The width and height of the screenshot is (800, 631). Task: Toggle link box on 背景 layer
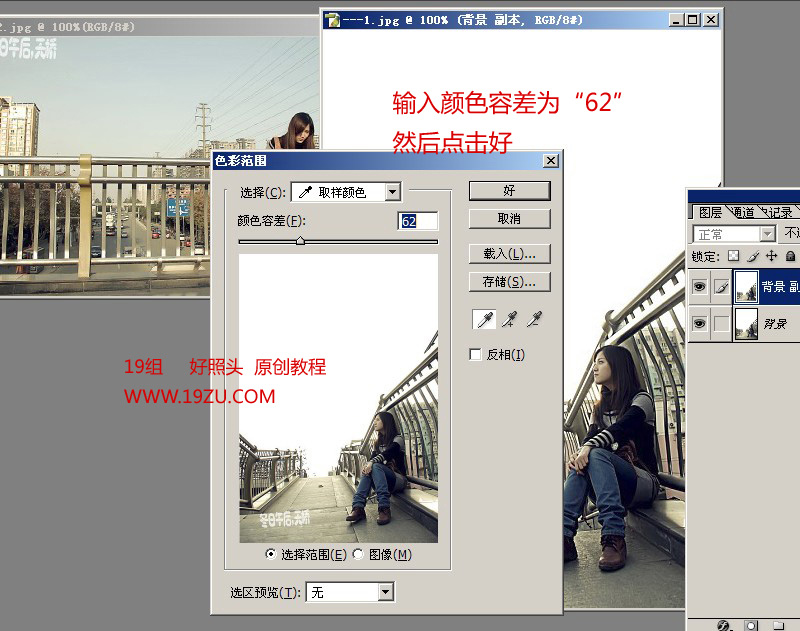(x=721, y=323)
